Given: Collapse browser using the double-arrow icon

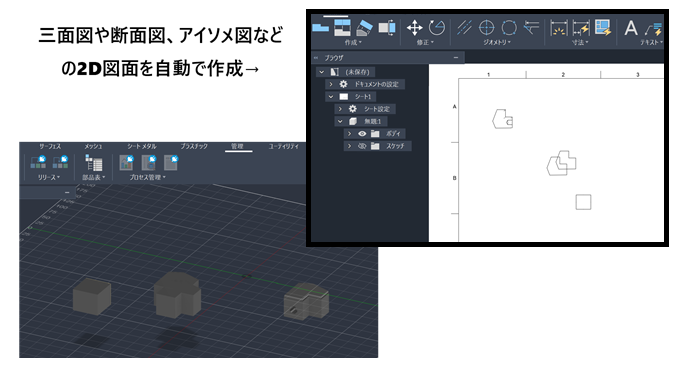Looking at the screenshot, I should [x=317, y=58].
